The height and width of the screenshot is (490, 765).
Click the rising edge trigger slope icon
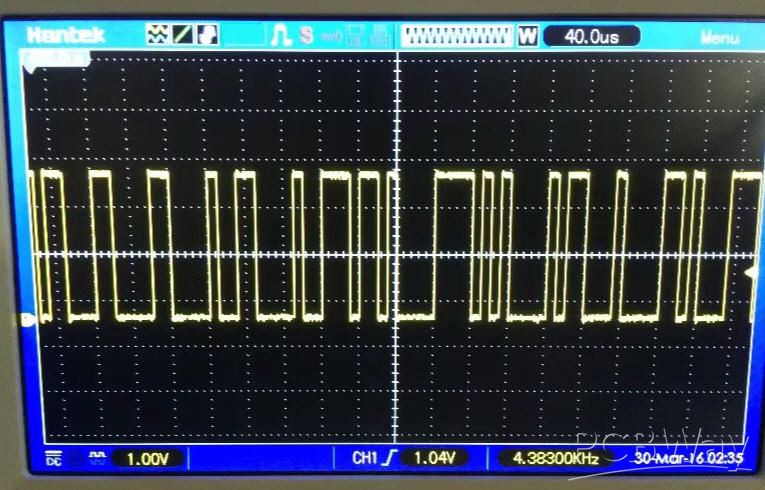[x=391, y=458]
